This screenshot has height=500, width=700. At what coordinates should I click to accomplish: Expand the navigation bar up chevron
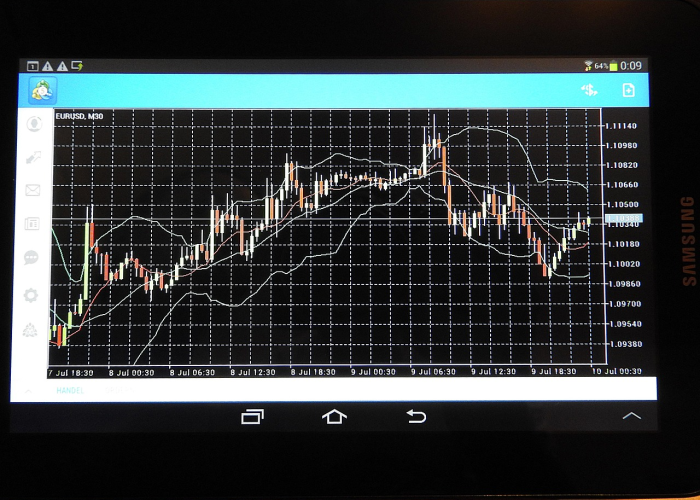pos(631,415)
